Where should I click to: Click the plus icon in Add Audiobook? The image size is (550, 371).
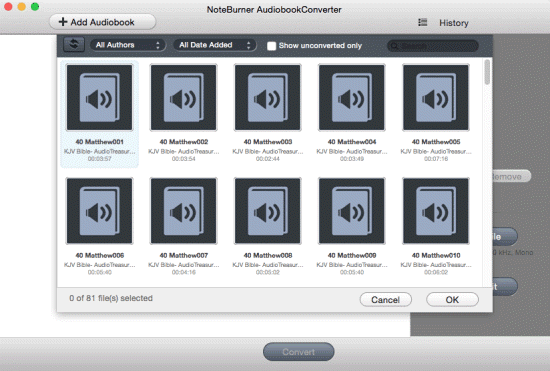click(x=63, y=22)
